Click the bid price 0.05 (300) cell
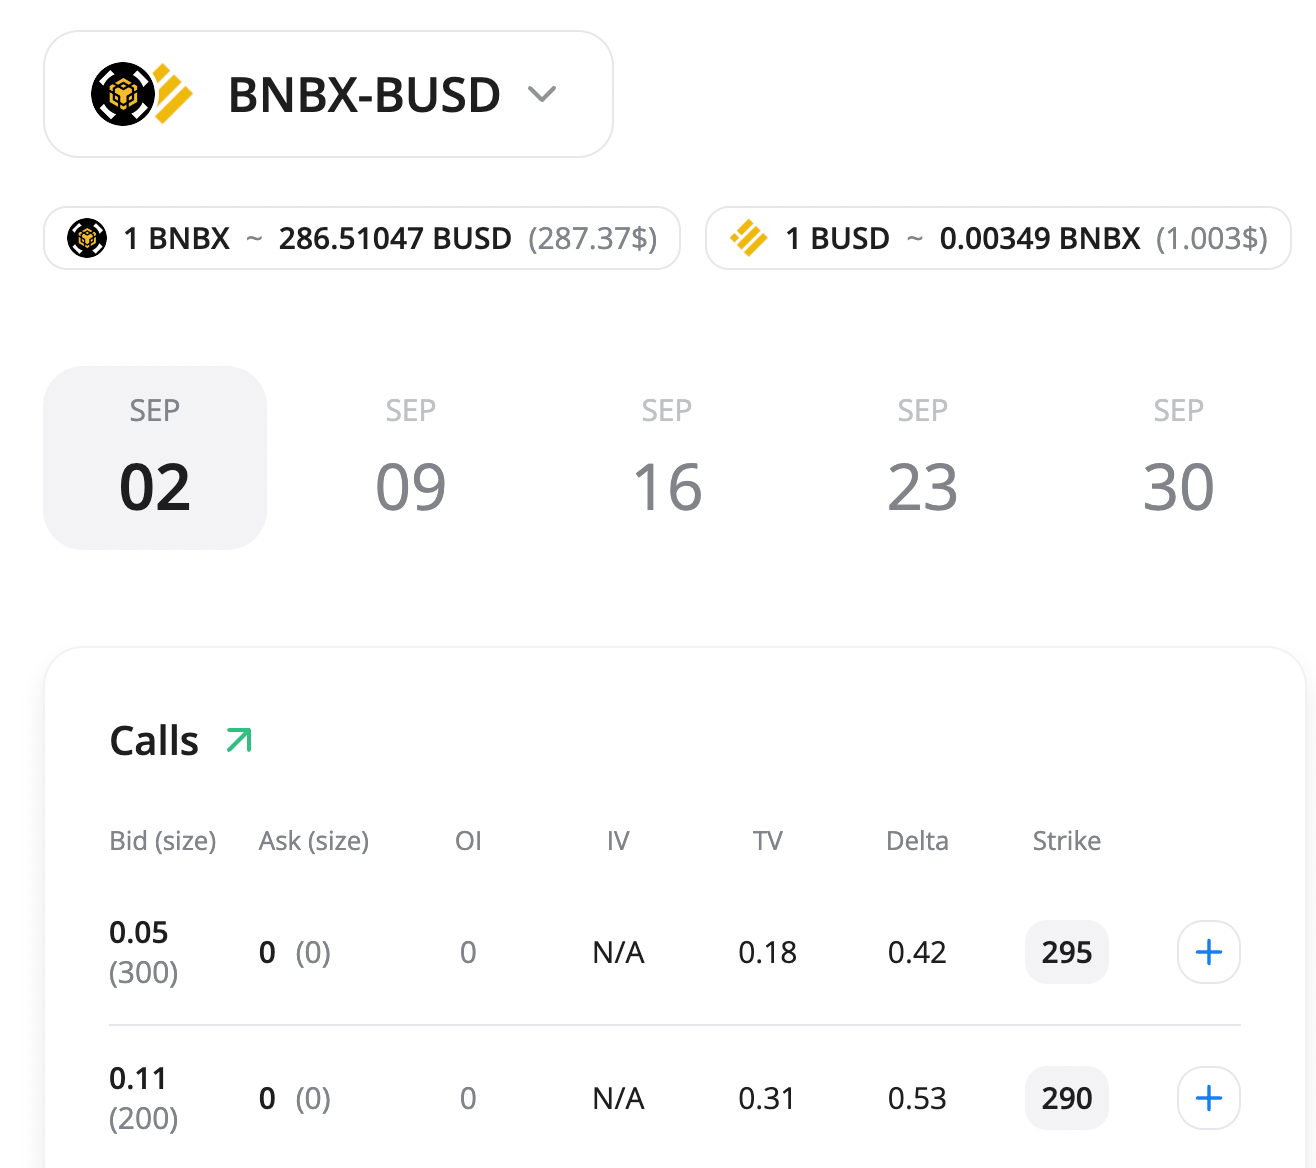Screen dimensions: 1316x1168 click(x=143, y=952)
